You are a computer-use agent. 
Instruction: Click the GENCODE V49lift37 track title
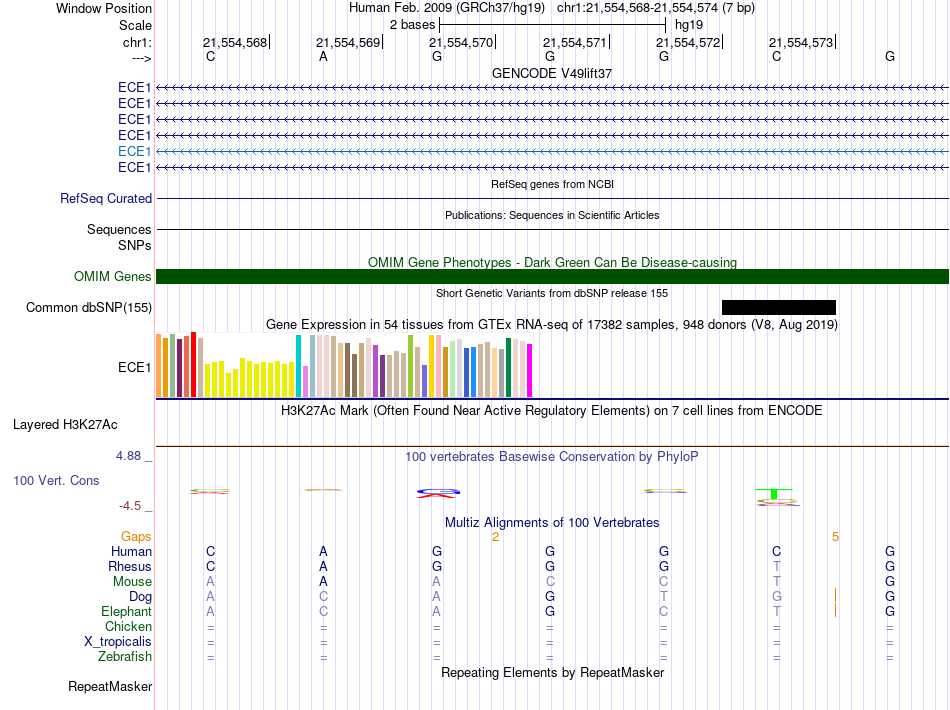(552, 74)
